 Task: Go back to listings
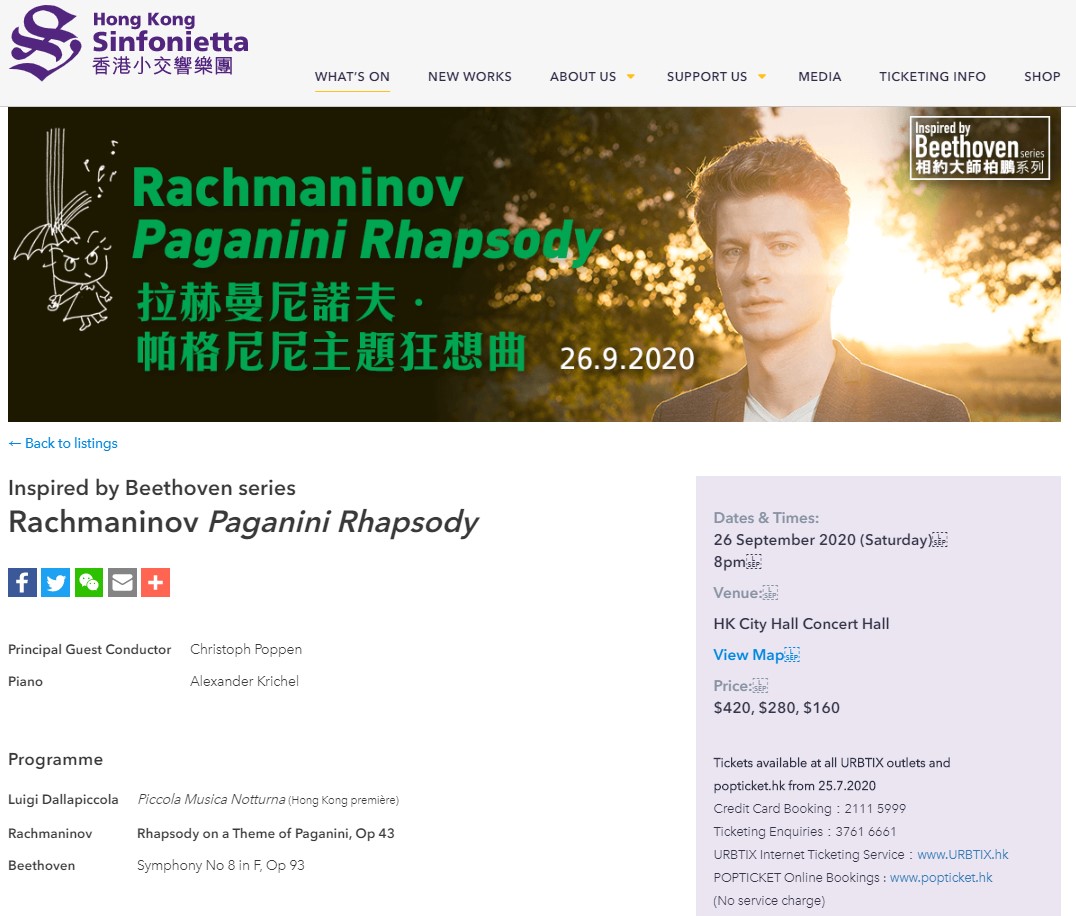click(x=63, y=443)
